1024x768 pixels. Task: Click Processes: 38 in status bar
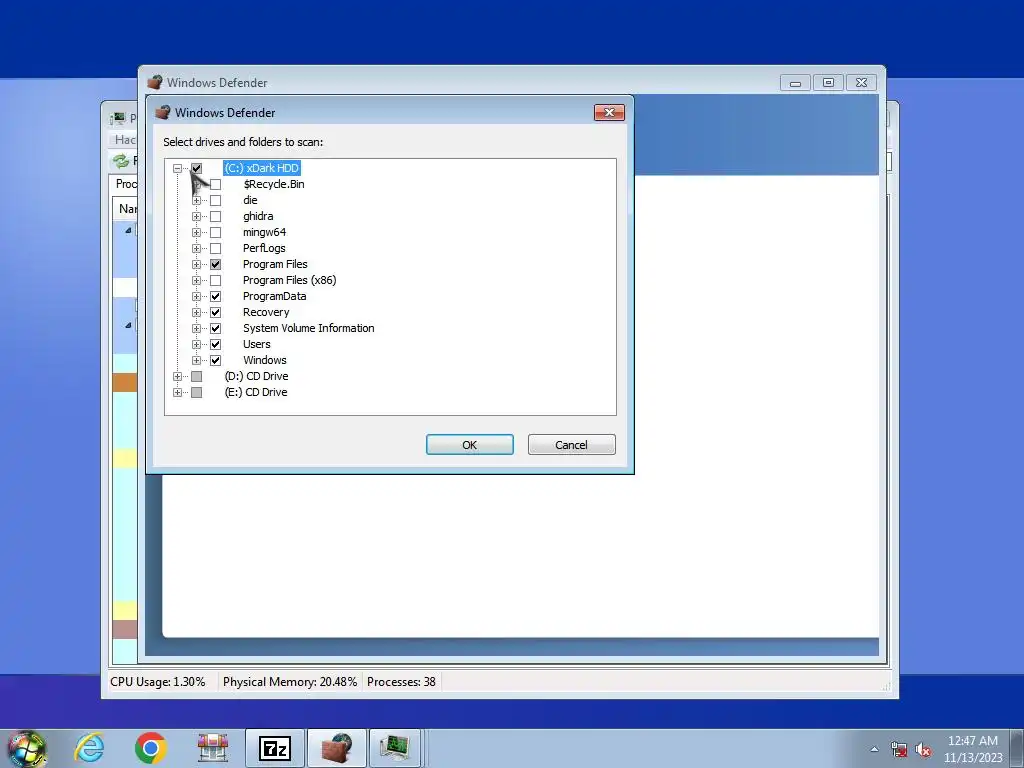401,682
